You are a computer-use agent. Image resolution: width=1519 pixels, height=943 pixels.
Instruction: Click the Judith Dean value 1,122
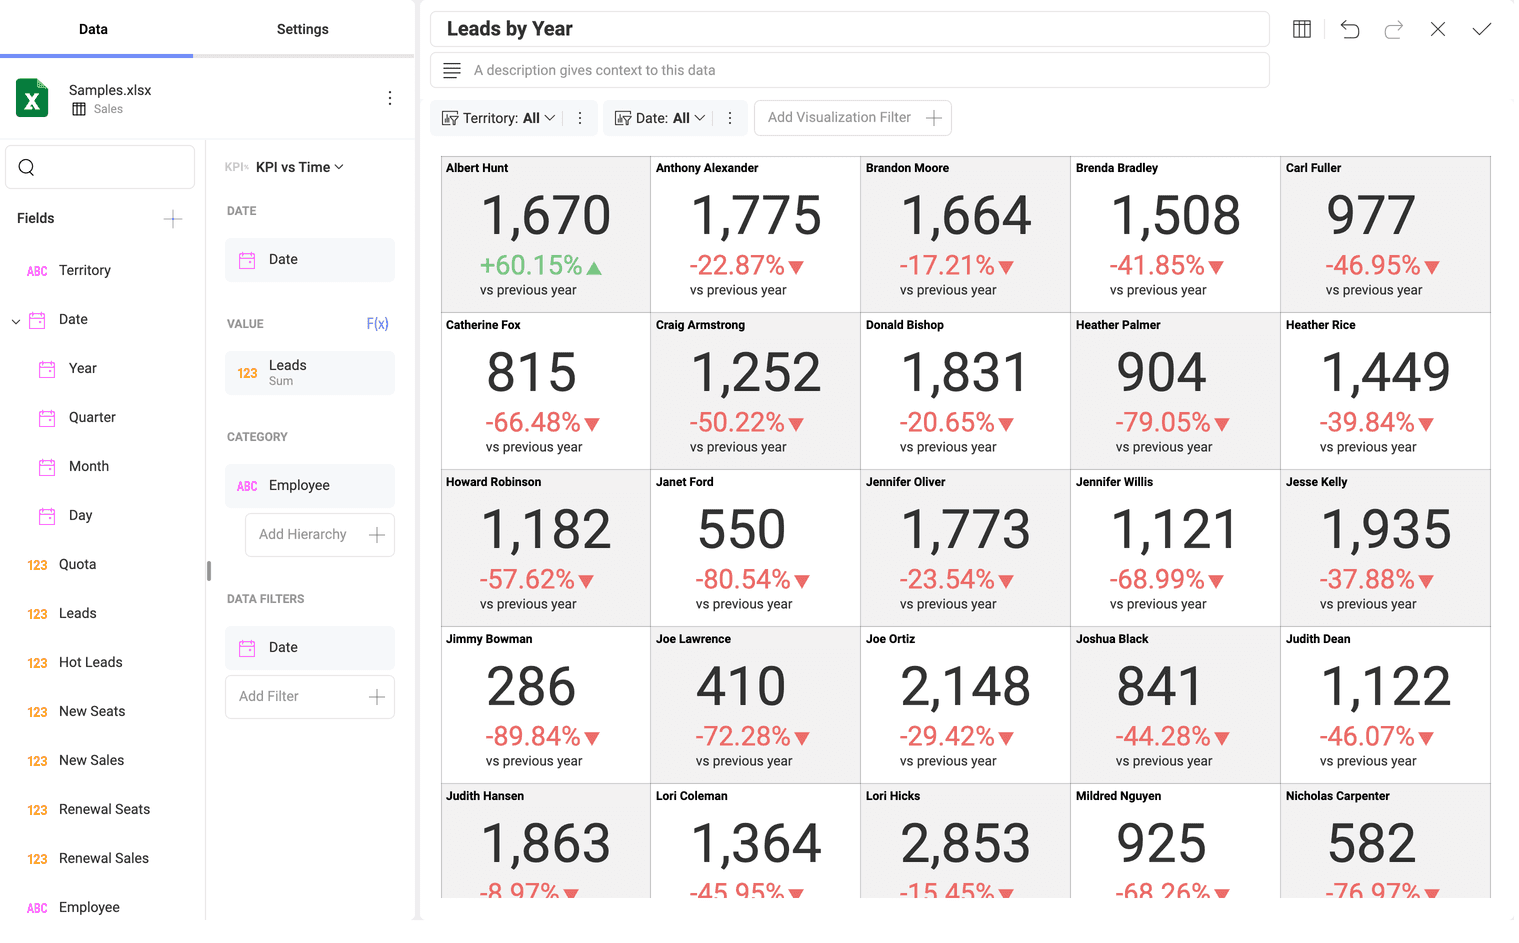tap(1386, 687)
